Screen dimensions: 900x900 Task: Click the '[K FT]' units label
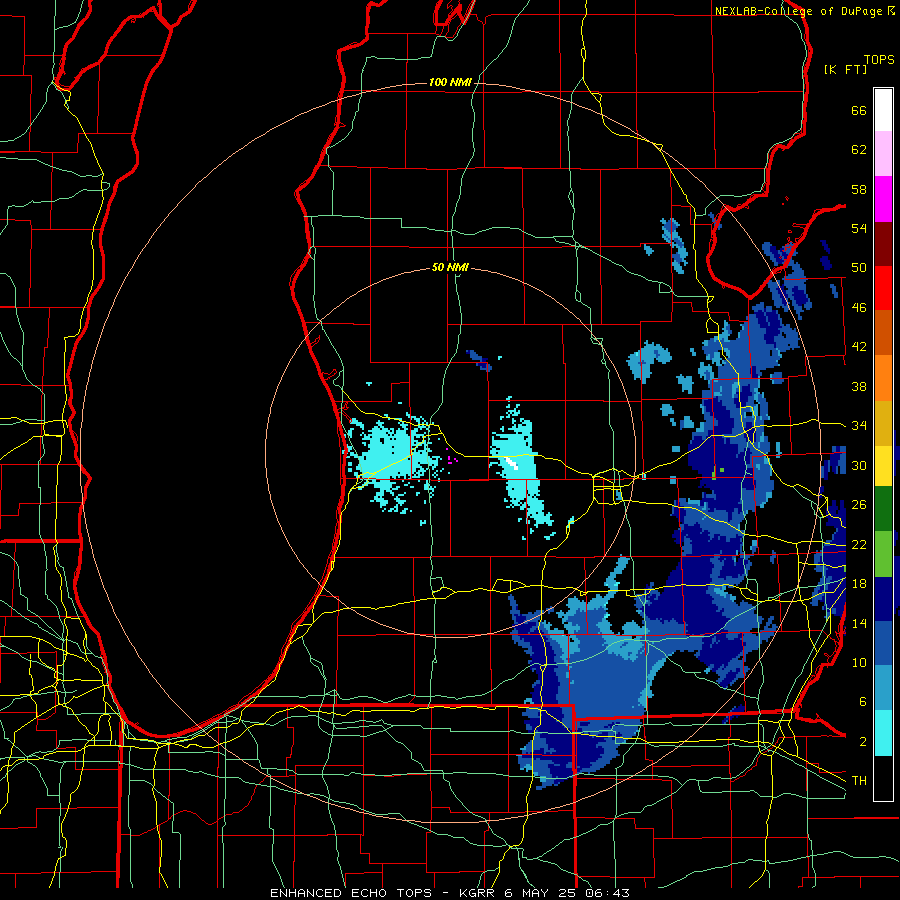845,69
